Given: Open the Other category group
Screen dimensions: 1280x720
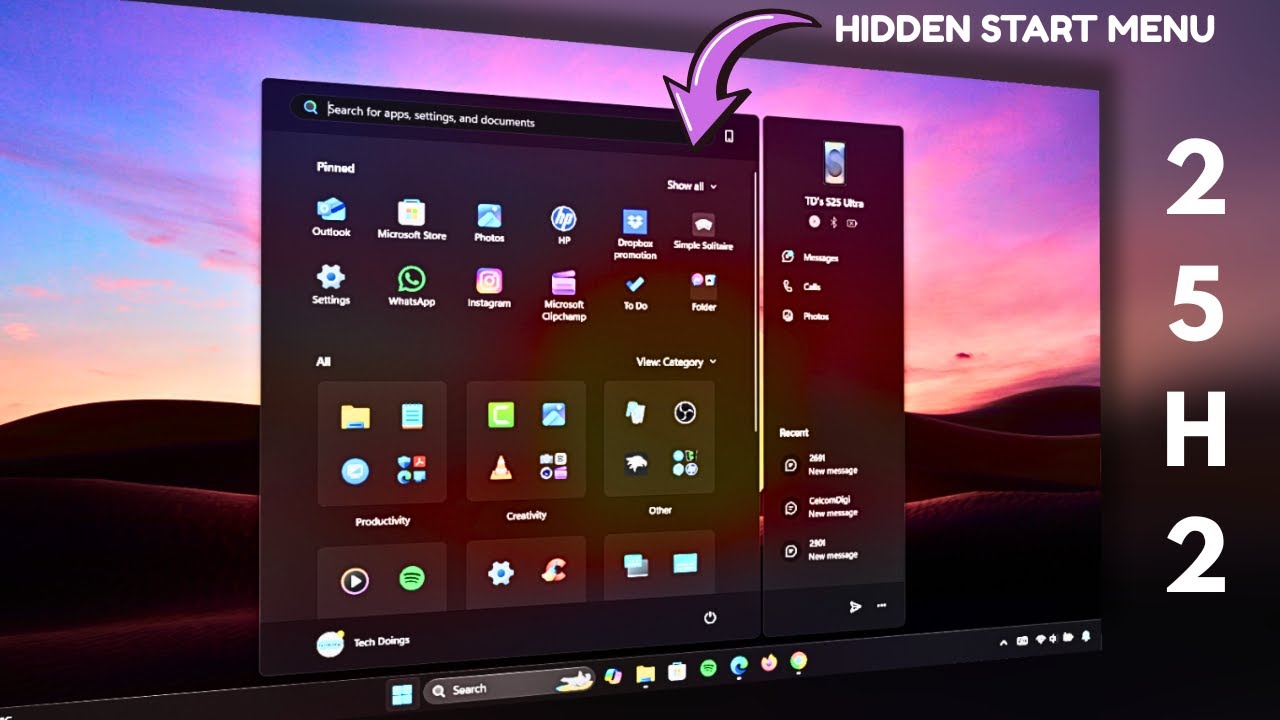Looking at the screenshot, I should 659,438.
